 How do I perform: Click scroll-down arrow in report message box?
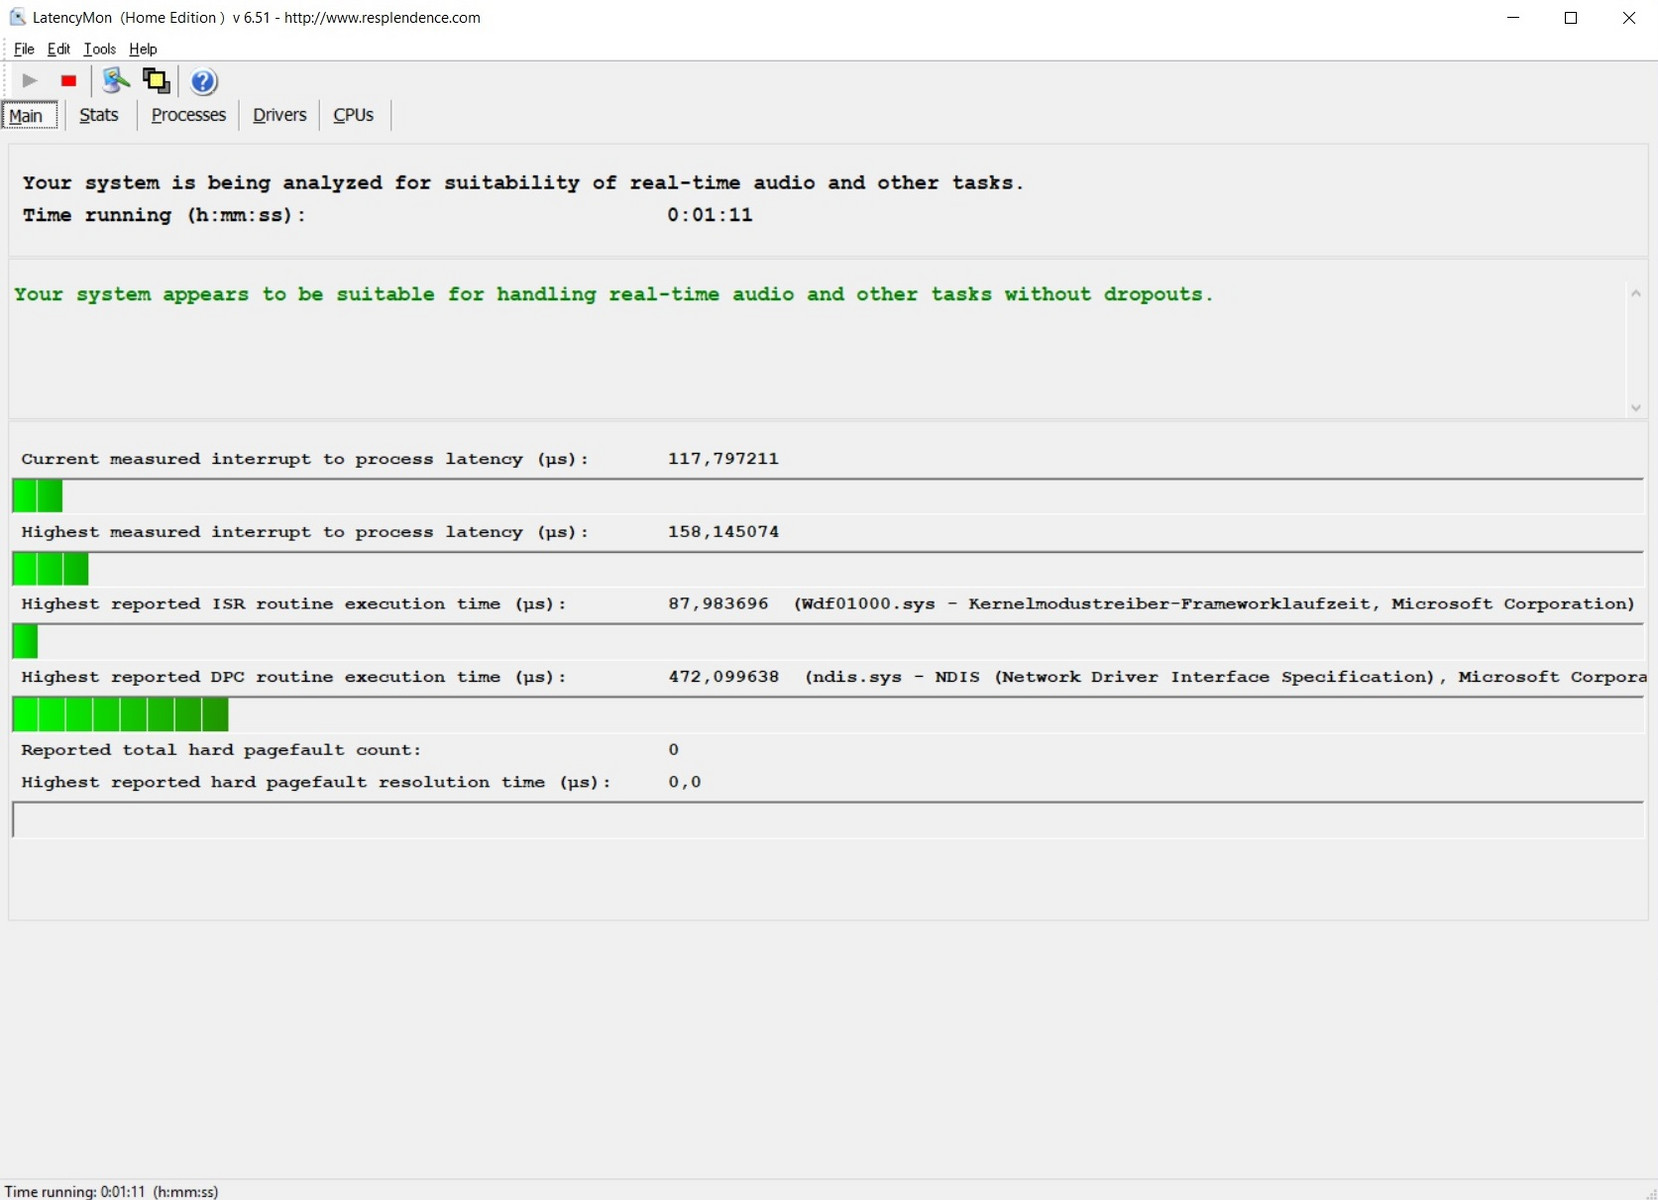pyautogui.click(x=1636, y=407)
